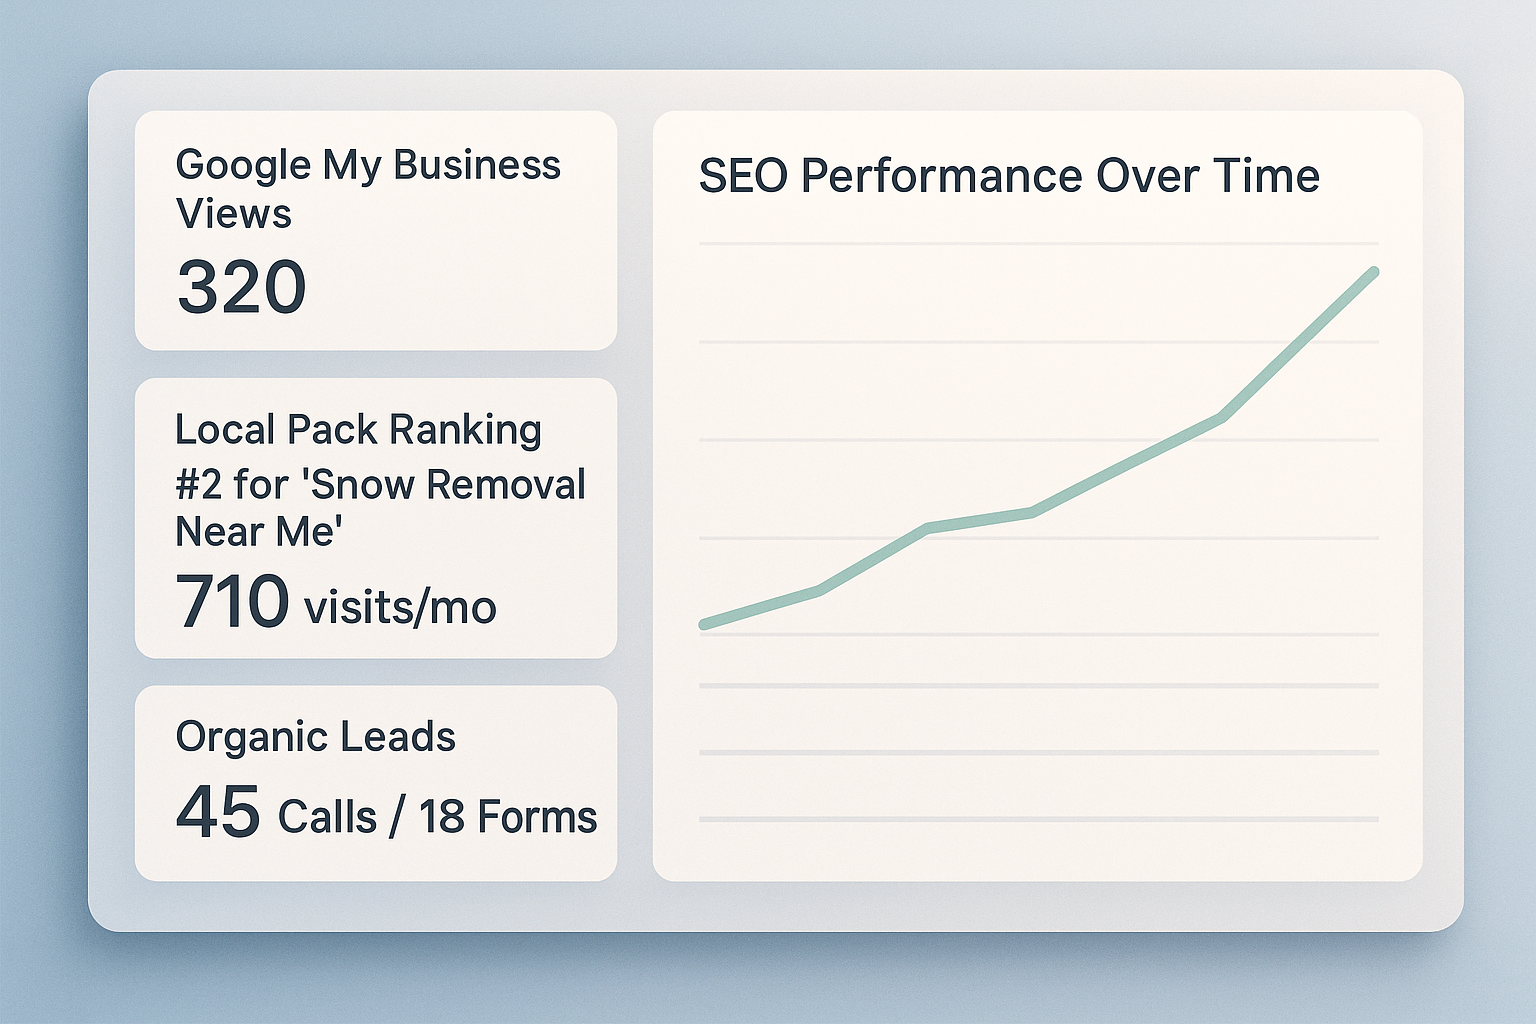Click the word Views under Google My Business
Image resolution: width=1536 pixels, height=1024 pixels.
234,213
